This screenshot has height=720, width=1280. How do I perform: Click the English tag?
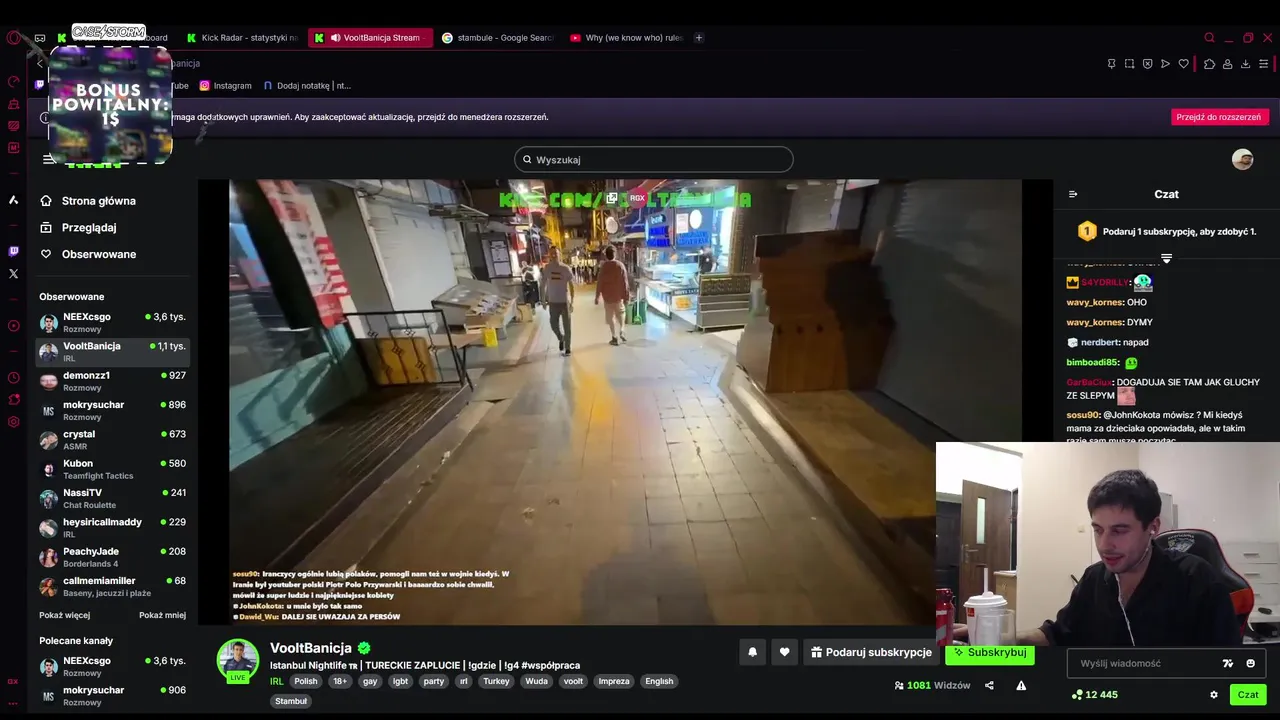click(659, 681)
